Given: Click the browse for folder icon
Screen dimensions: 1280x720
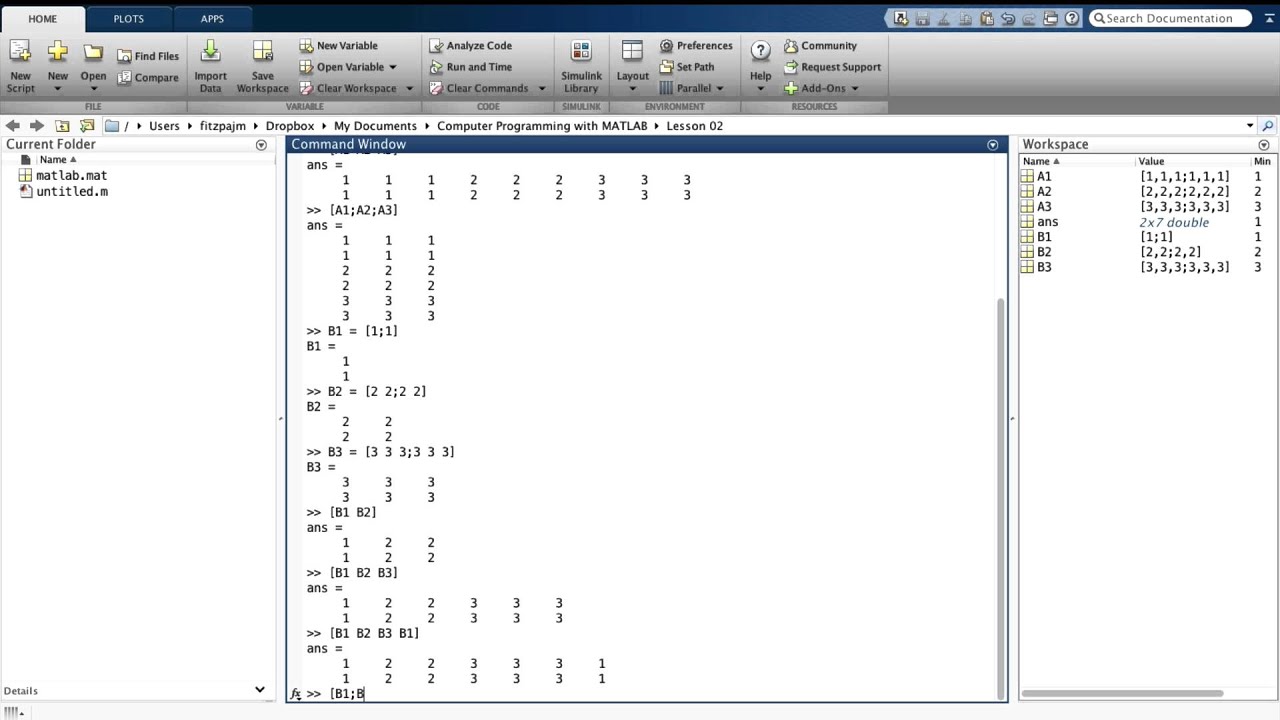Looking at the screenshot, I should click(87, 126).
